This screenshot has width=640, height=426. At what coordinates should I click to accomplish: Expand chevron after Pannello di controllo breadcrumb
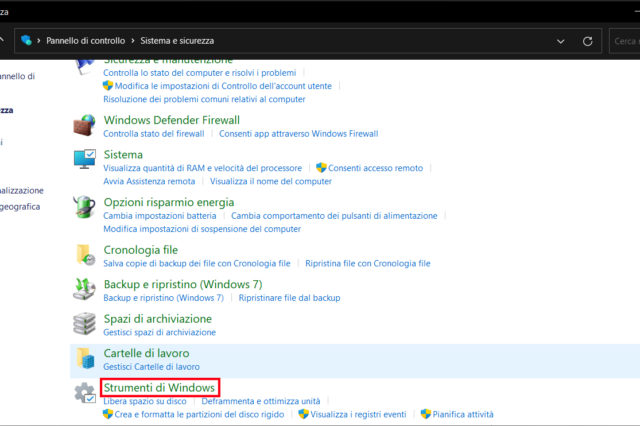[x=132, y=41]
